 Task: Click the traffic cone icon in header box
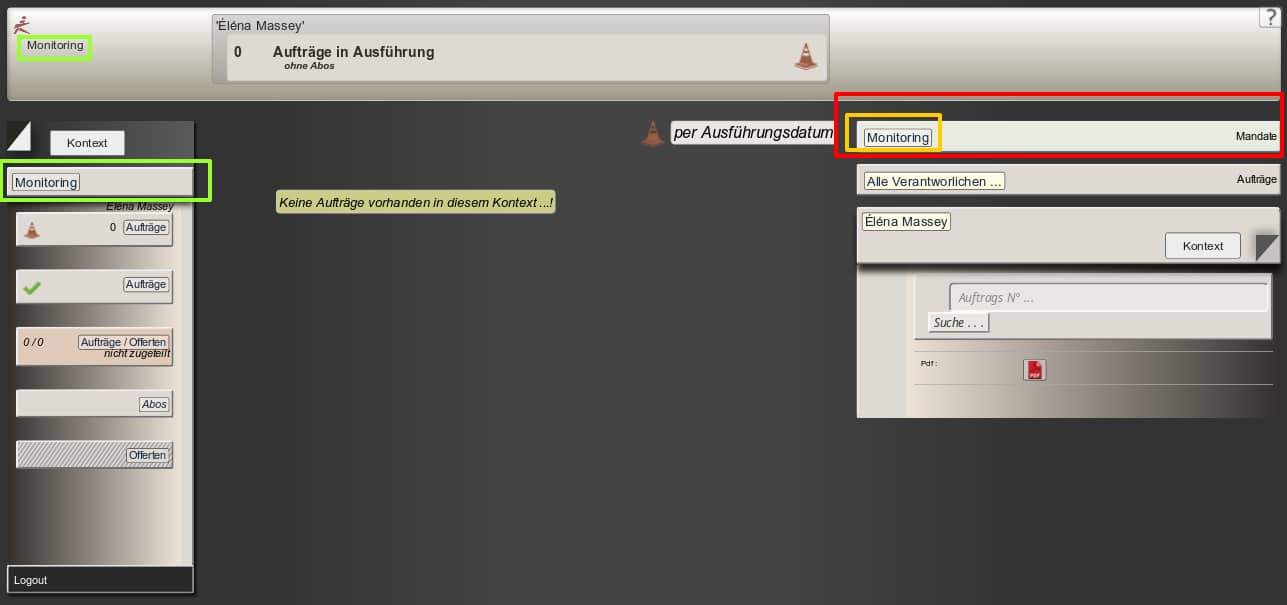pyautogui.click(x=805, y=56)
